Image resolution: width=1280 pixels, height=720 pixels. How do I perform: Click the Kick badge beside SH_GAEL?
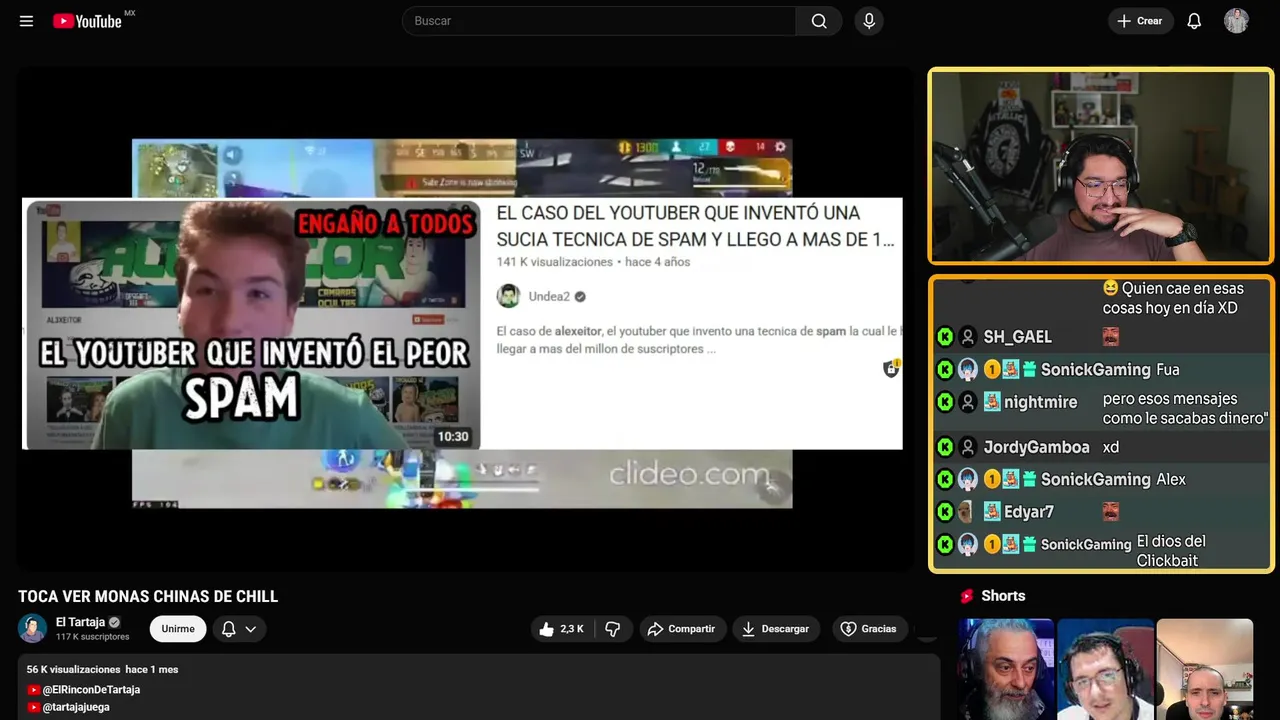click(x=945, y=337)
